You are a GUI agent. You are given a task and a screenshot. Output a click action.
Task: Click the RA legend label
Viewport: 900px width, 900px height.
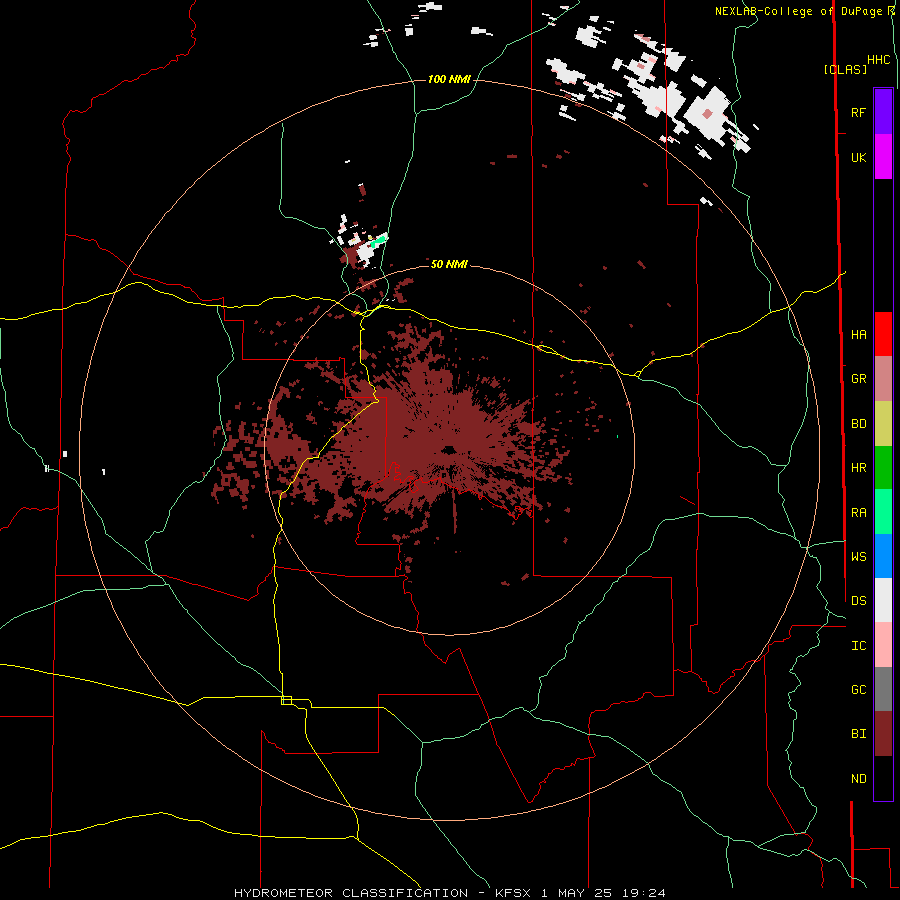[858, 513]
